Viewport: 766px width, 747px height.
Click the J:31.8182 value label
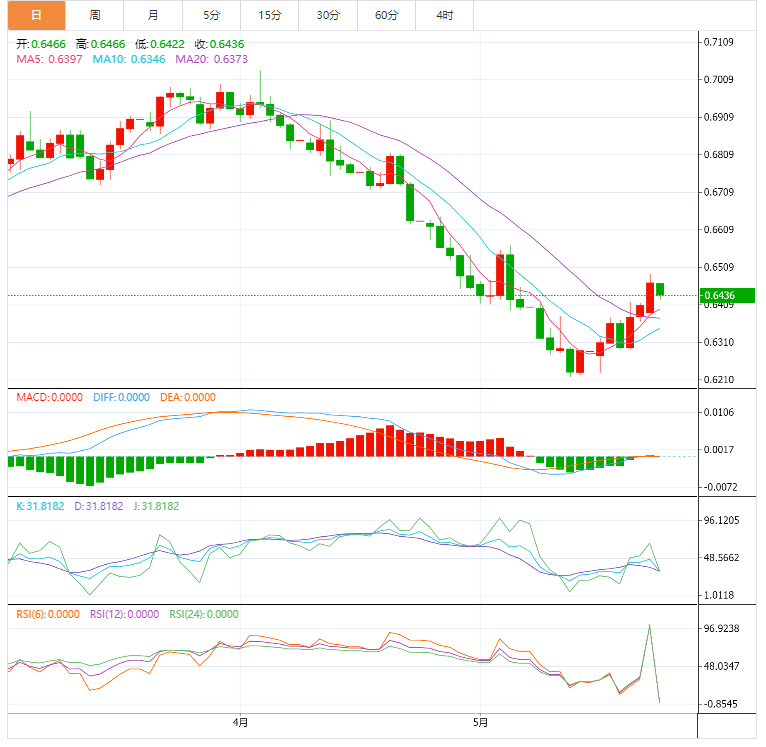[x=156, y=506]
